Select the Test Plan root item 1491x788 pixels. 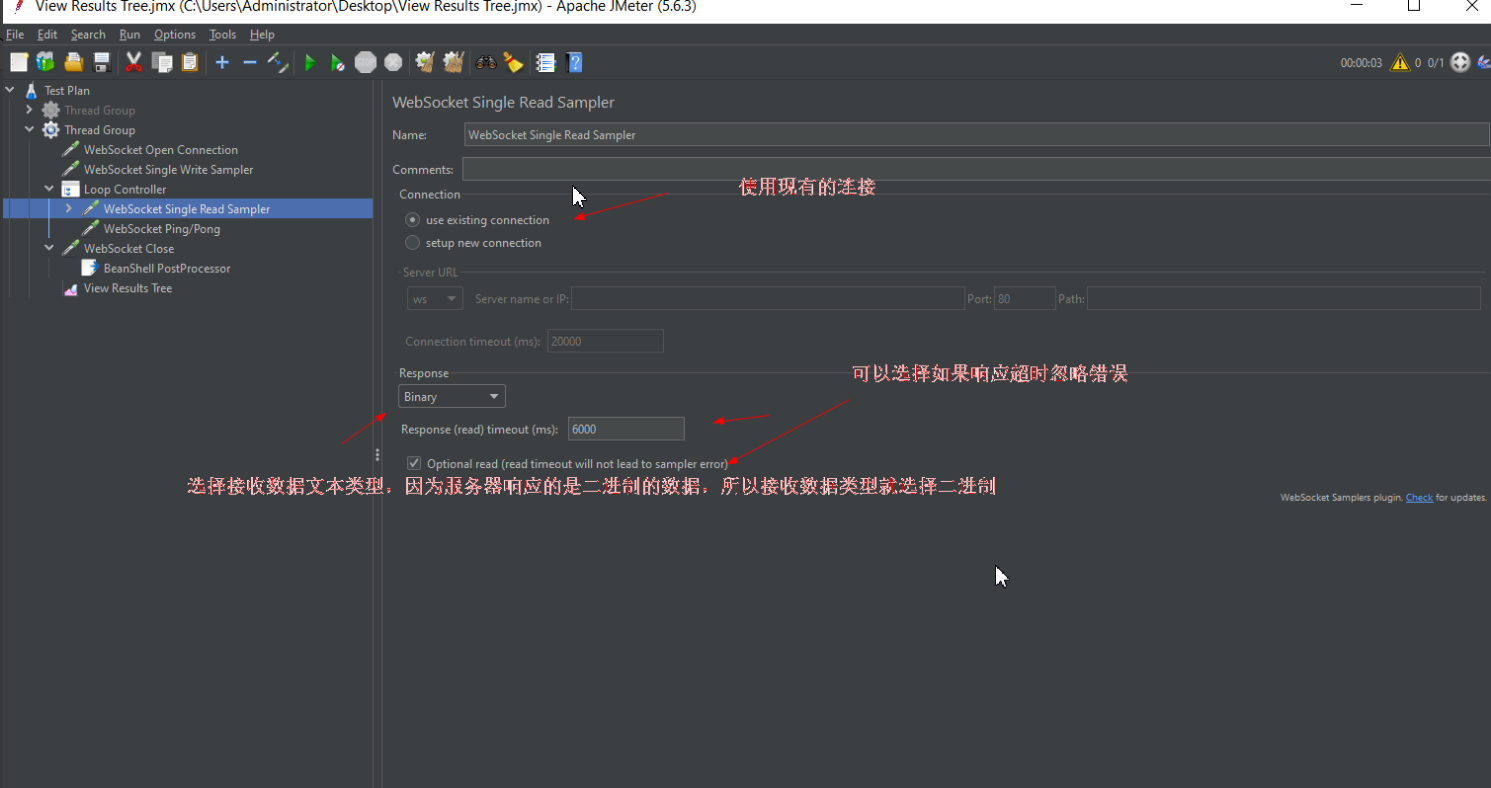[x=66, y=90]
